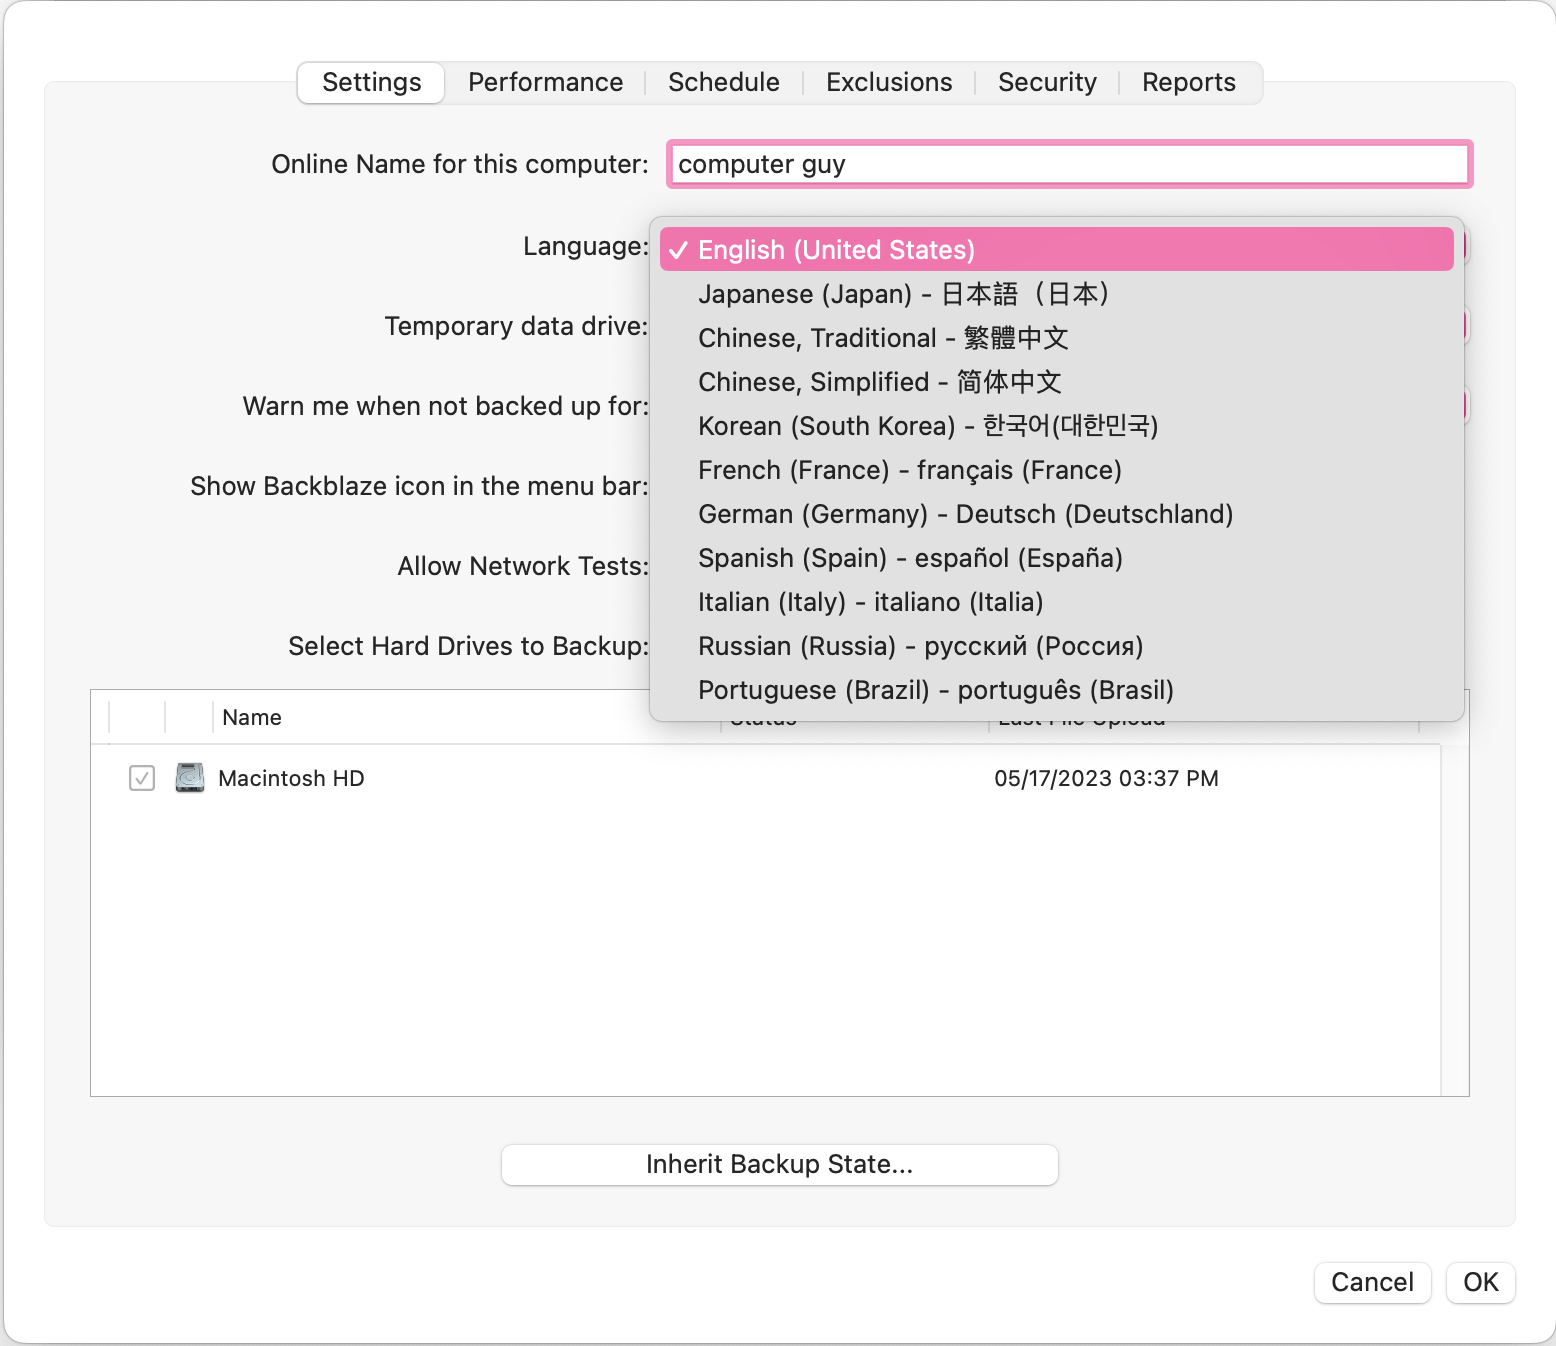Choose Italian (Italy) language option

coord(1057,602)
